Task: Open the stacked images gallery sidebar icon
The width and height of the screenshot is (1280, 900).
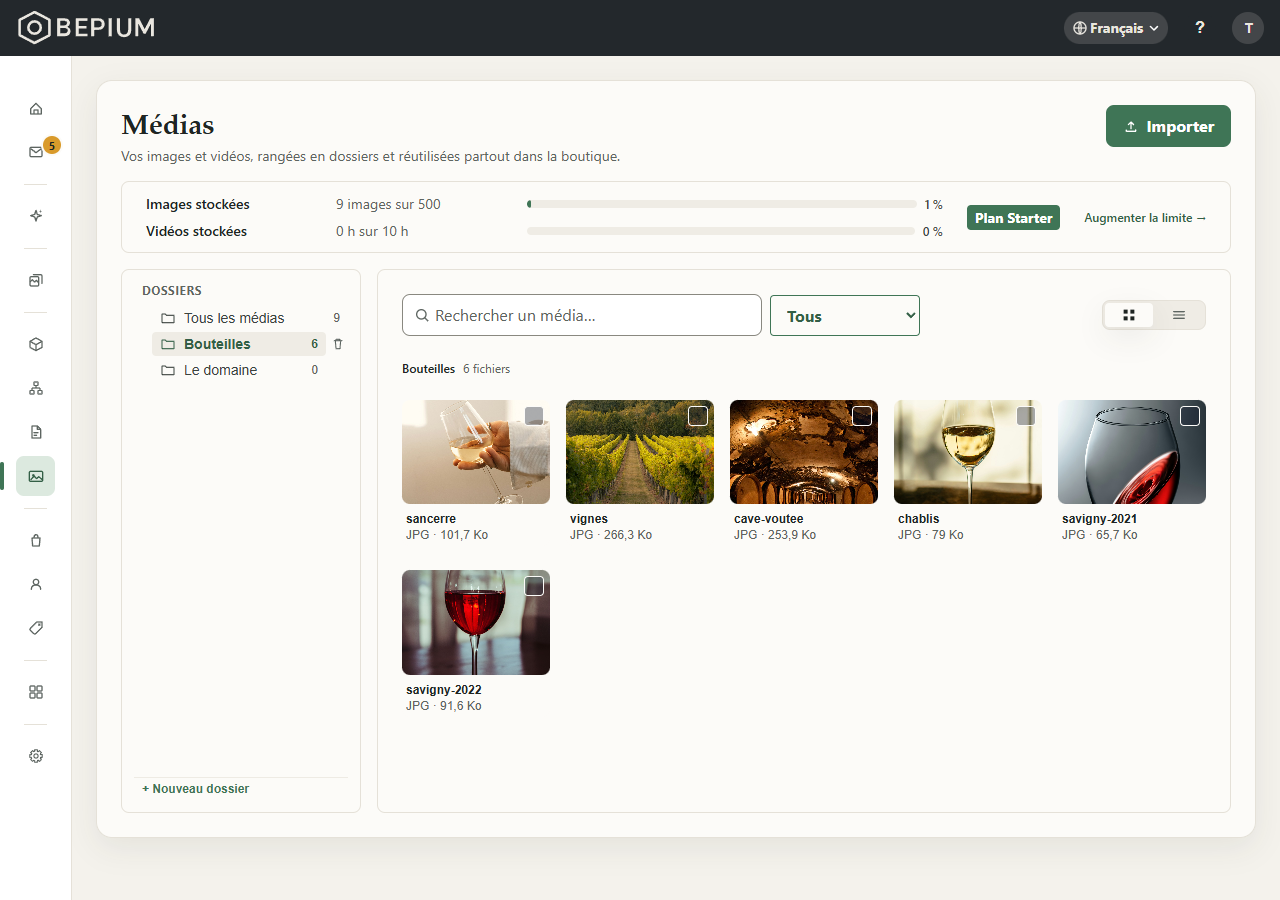Action: click(36, 280)
